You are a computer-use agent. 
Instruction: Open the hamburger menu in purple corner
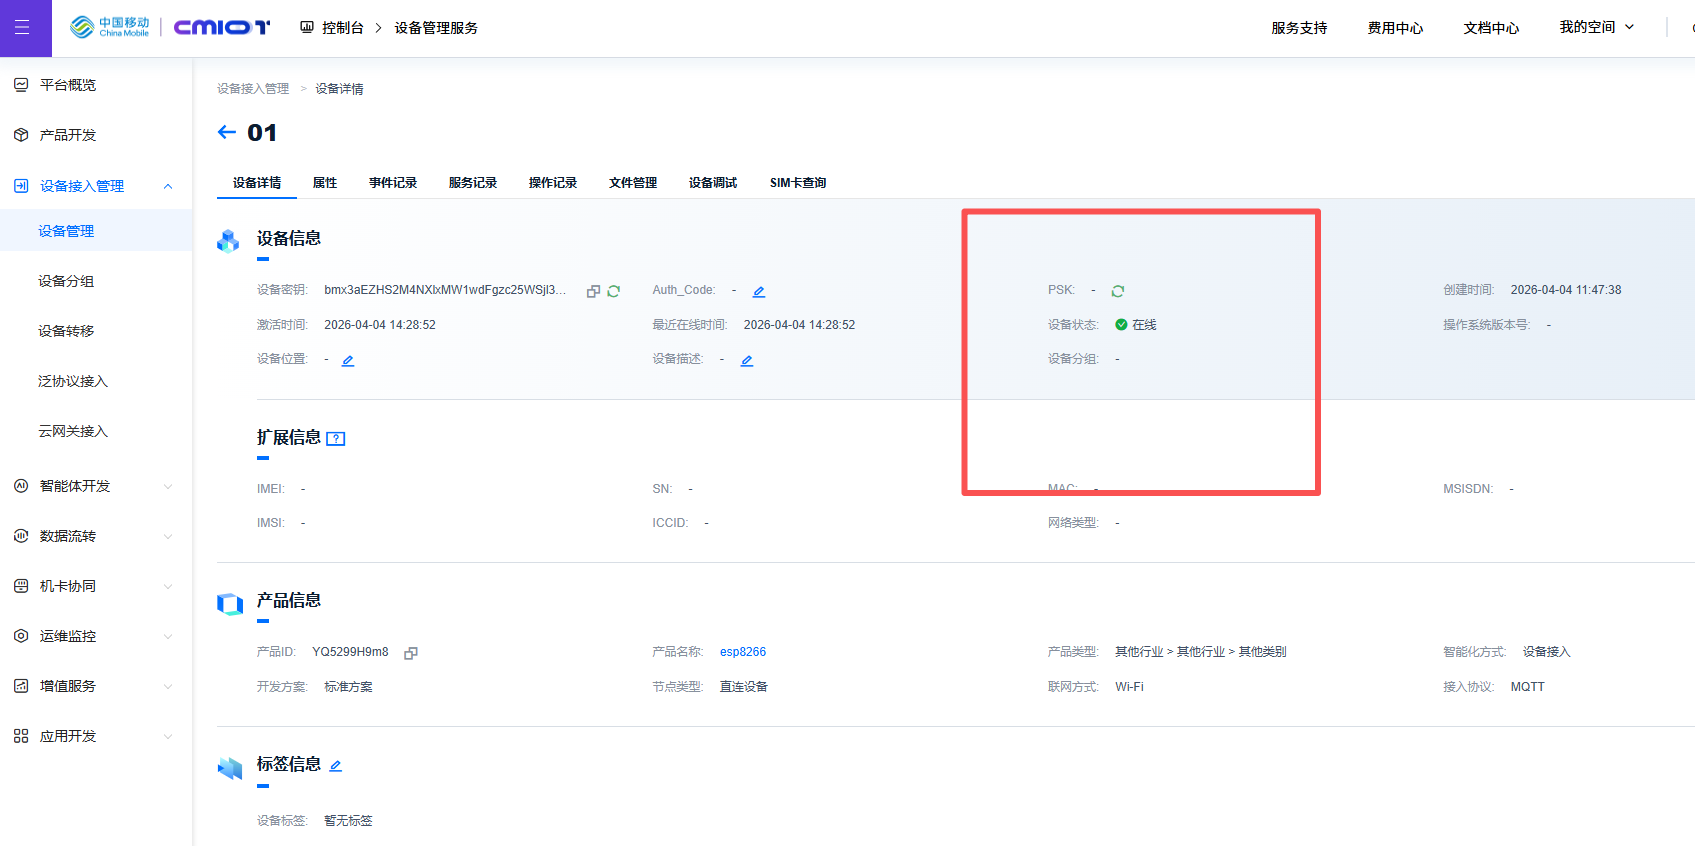22,28
